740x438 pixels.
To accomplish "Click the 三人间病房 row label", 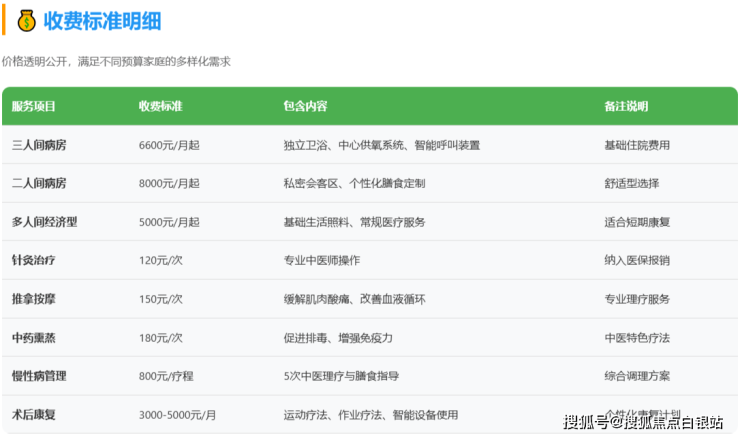I will pos(39,145).
